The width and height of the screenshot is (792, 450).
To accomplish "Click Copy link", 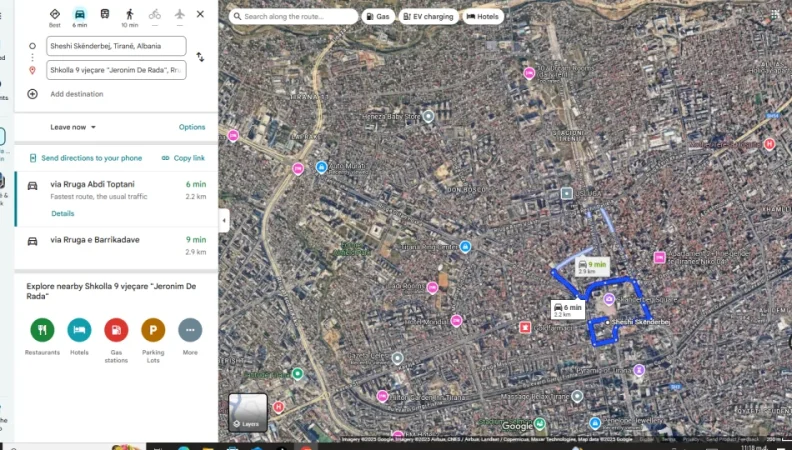I will pos(183,158).
